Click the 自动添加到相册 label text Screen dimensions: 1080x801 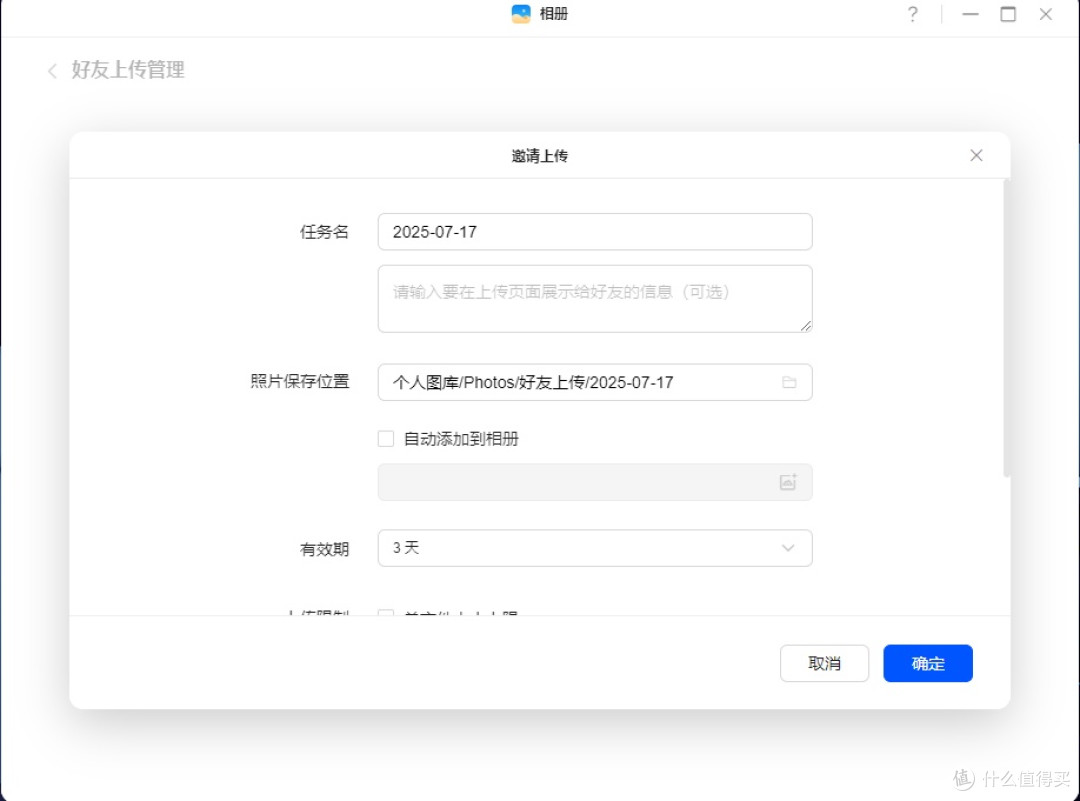(461, 439)
